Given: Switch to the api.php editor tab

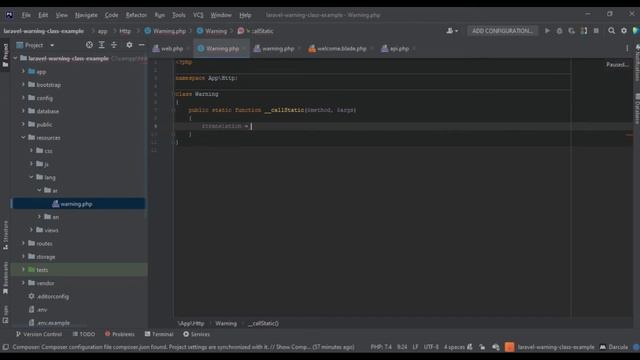Looking at the screenshot, I should click(x=395, y=48).
